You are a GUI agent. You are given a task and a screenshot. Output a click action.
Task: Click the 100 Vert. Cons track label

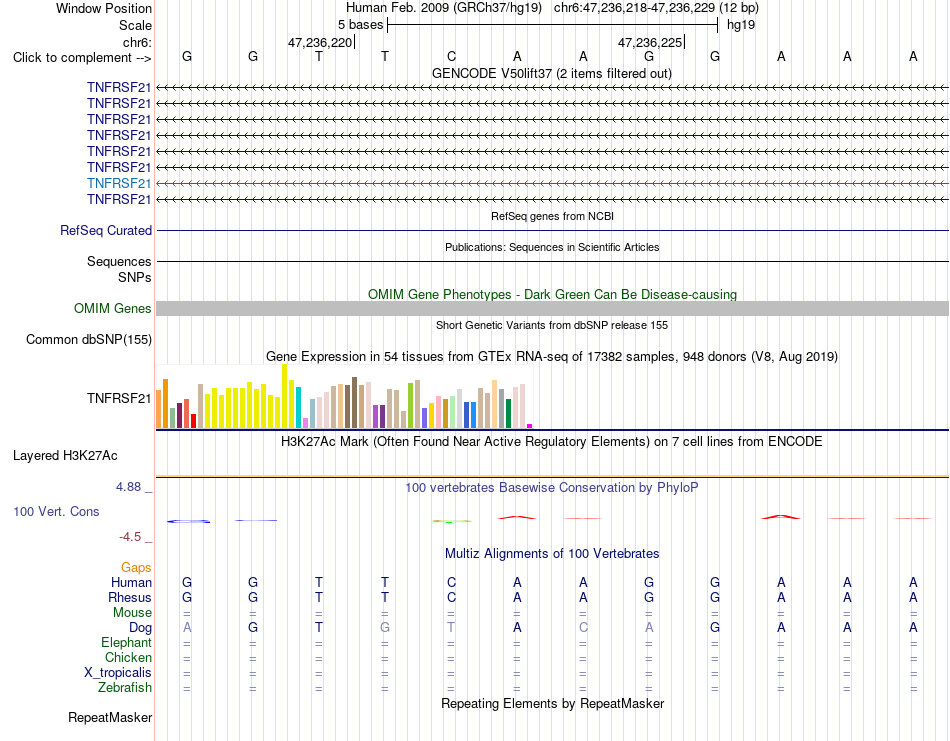56,511
